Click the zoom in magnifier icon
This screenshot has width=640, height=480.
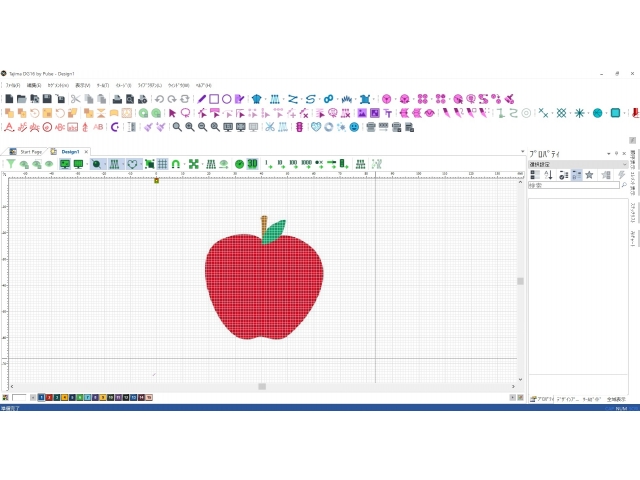[190, 127]
